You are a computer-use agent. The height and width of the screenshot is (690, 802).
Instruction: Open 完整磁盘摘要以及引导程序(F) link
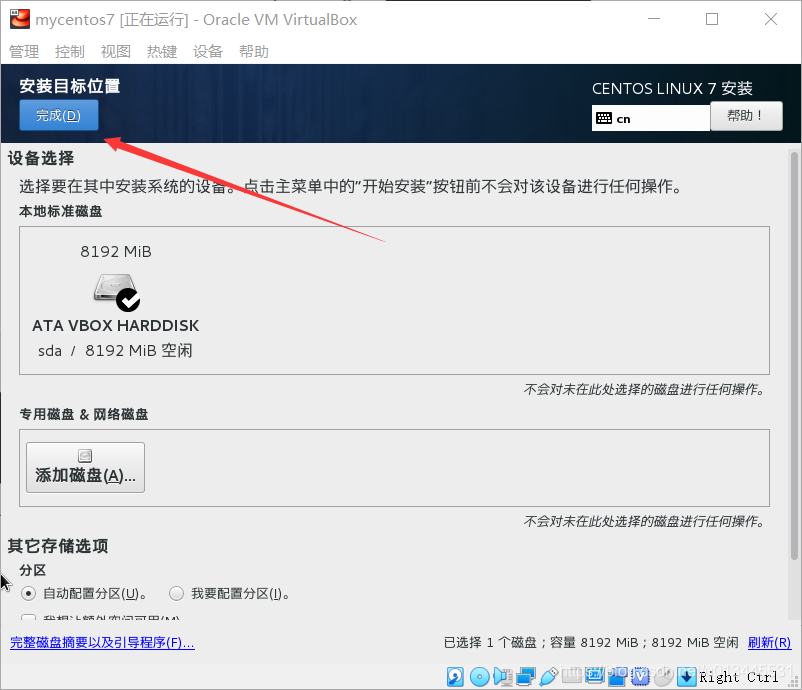pyautogui.click(x=102, y=642)
